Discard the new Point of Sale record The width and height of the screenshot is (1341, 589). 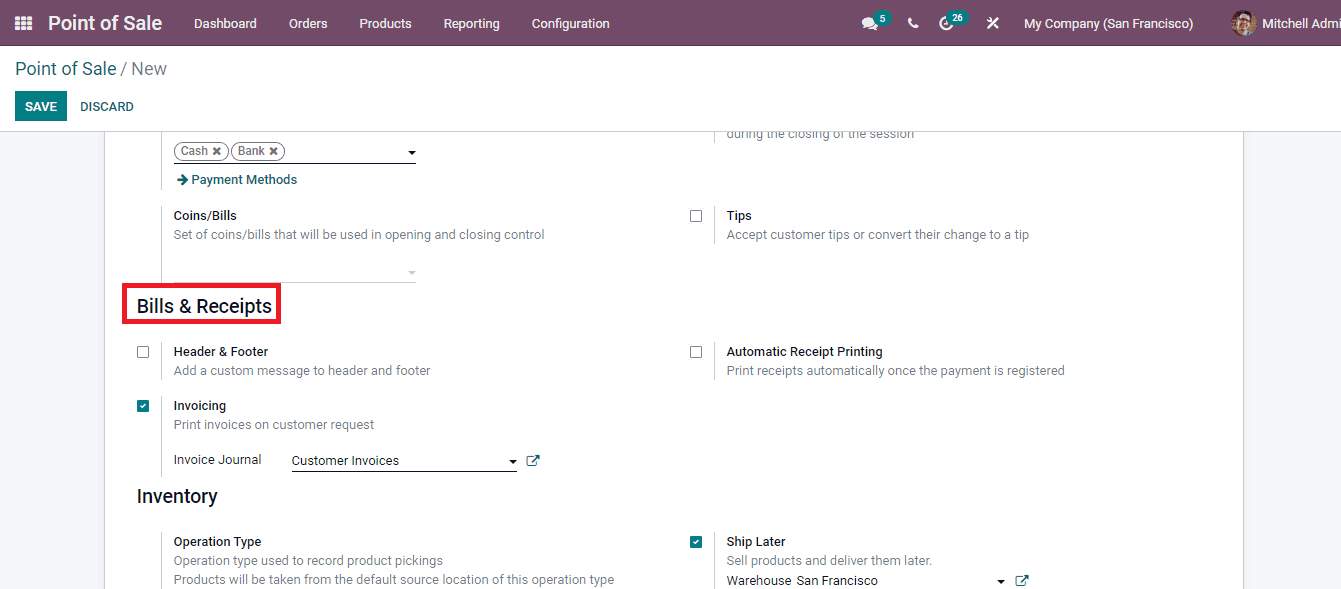[x=106, y=106]
